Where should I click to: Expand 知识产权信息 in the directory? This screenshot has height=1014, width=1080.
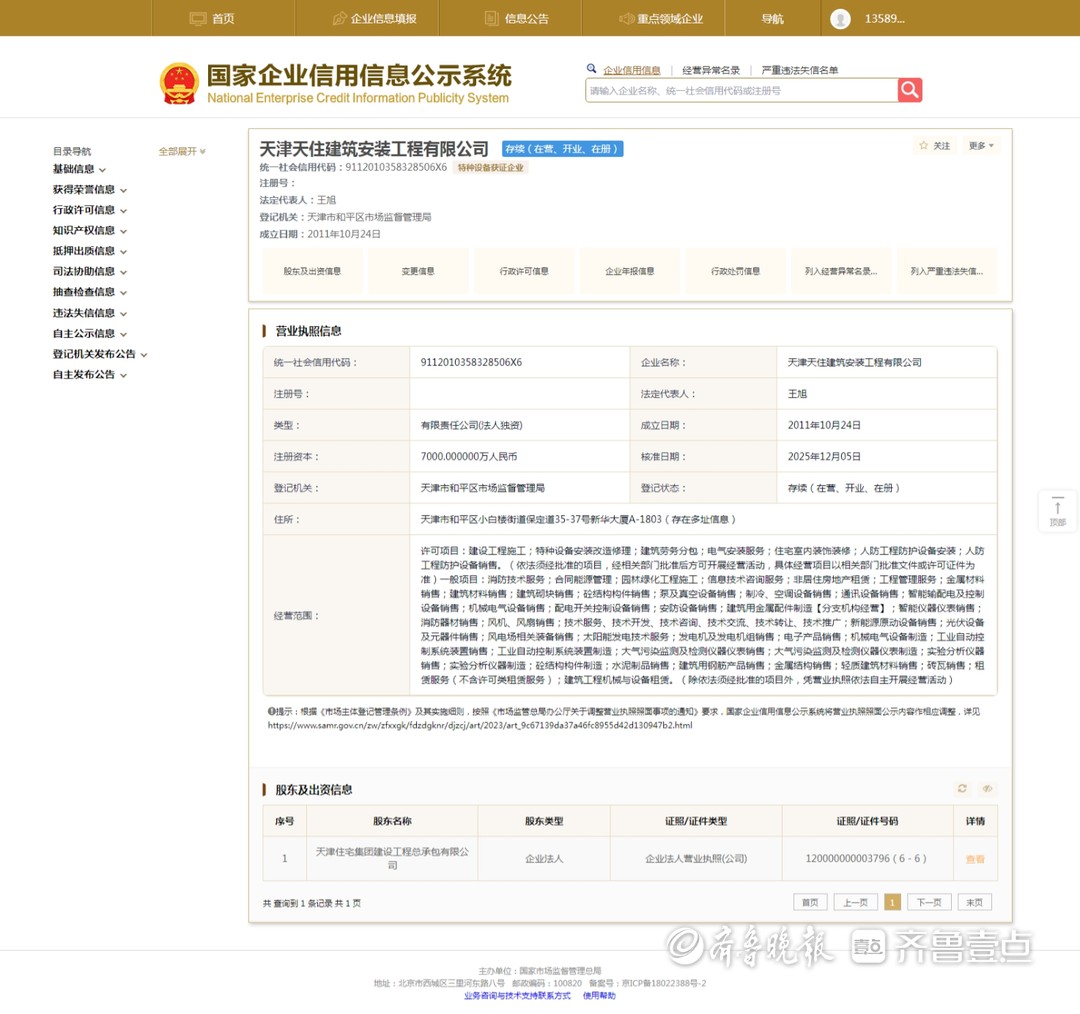pos(90,231)
